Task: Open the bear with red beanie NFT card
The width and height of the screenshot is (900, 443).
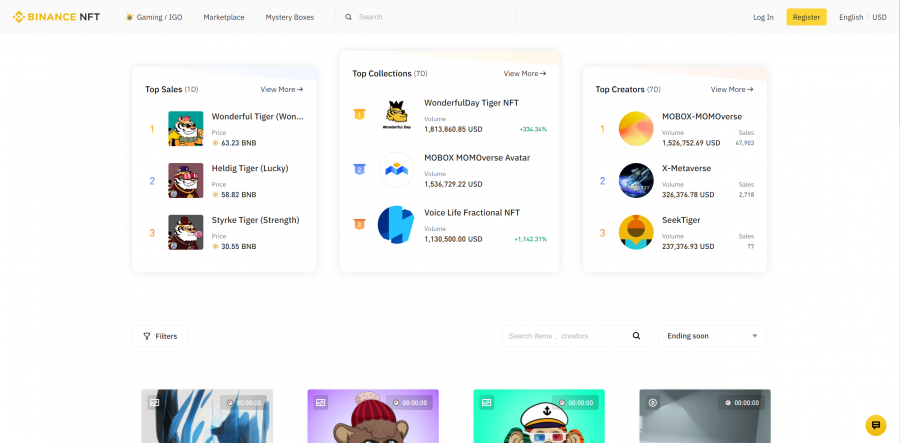Action: [x=373, y=416]
